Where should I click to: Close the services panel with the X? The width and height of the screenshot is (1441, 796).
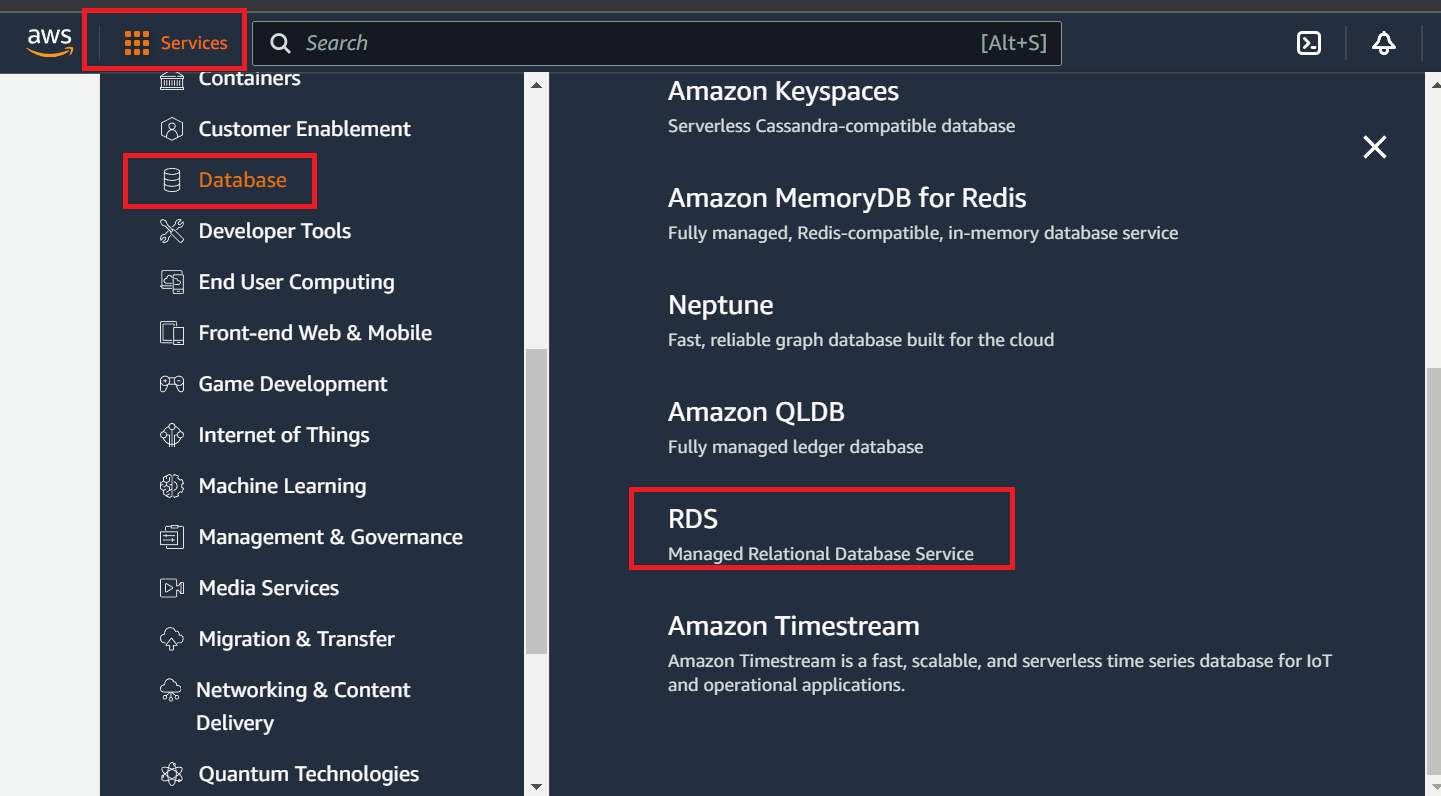[1374, 146]
